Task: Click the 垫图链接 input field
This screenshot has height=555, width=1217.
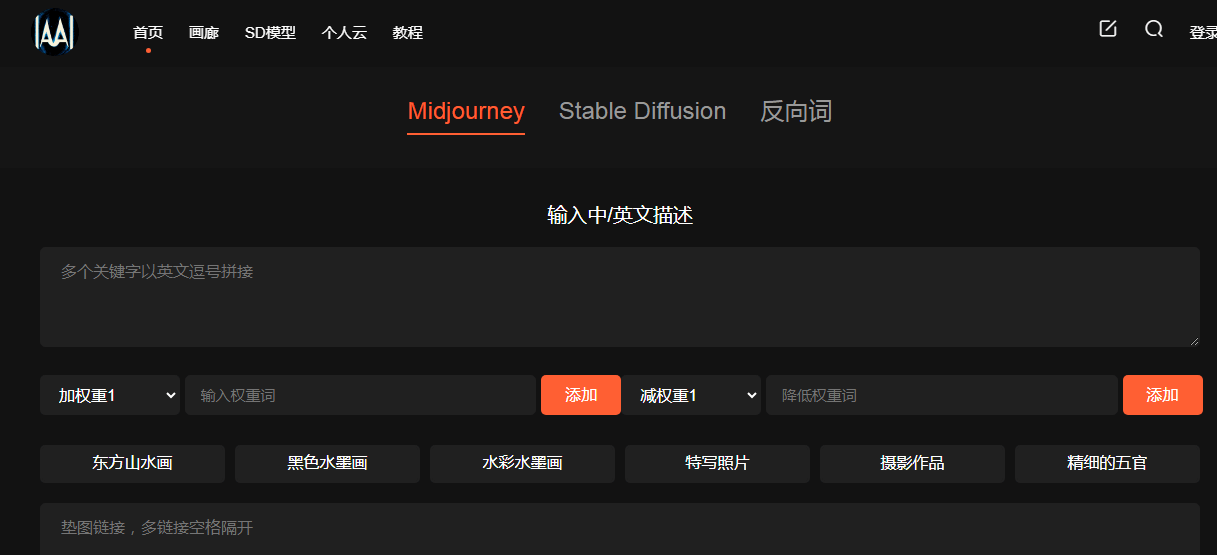Action: (x=619, y=527)
